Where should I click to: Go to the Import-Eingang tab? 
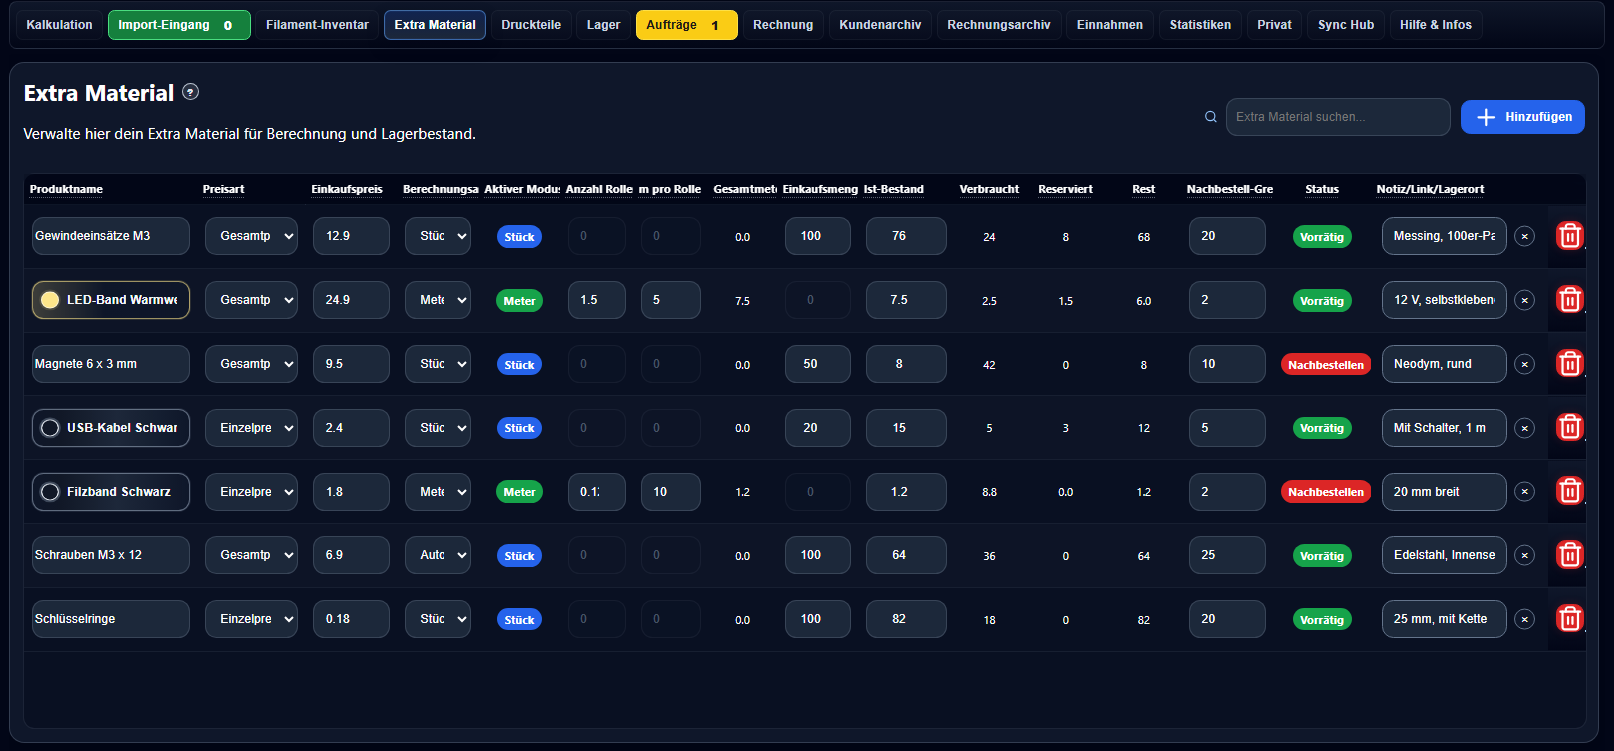179,25
